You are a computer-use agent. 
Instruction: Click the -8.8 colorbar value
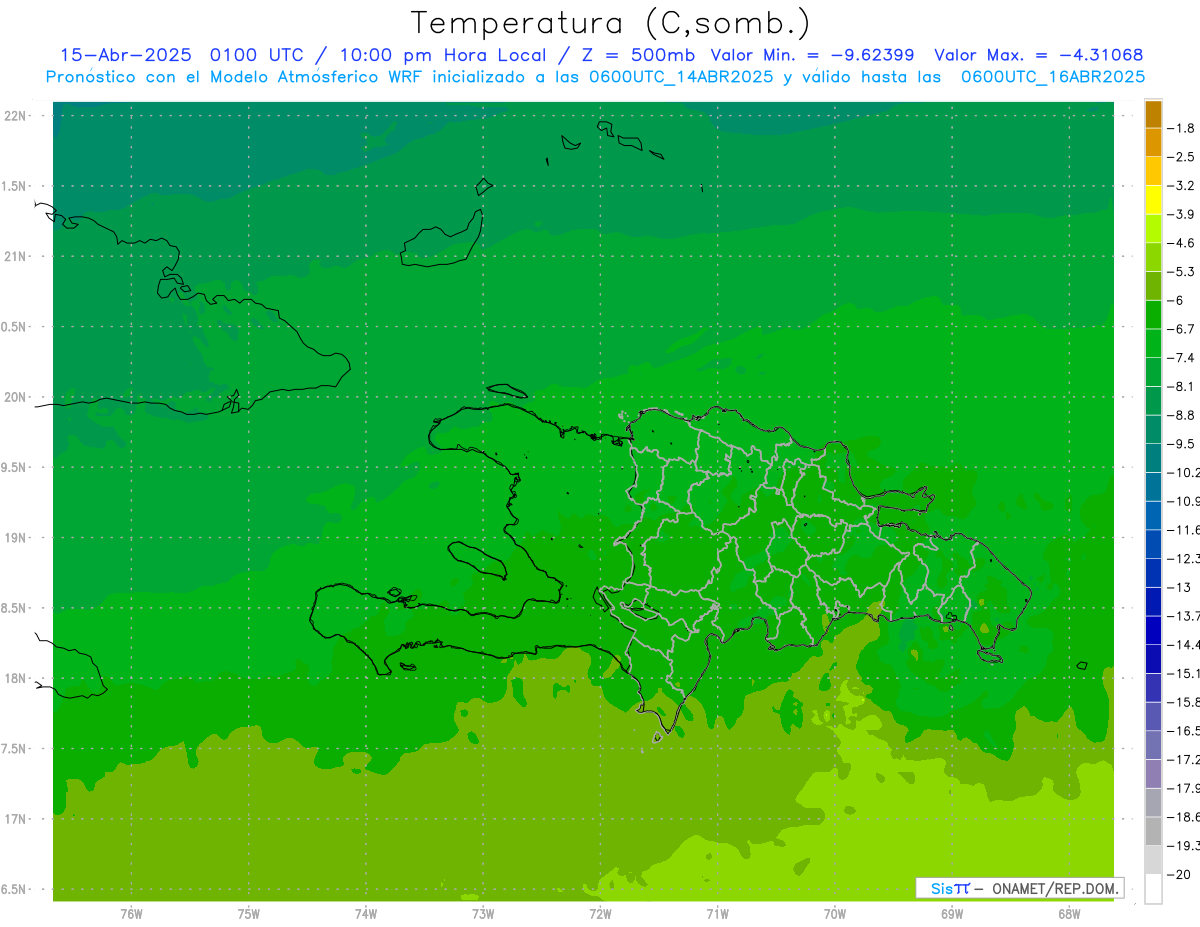coord(1183,415)
